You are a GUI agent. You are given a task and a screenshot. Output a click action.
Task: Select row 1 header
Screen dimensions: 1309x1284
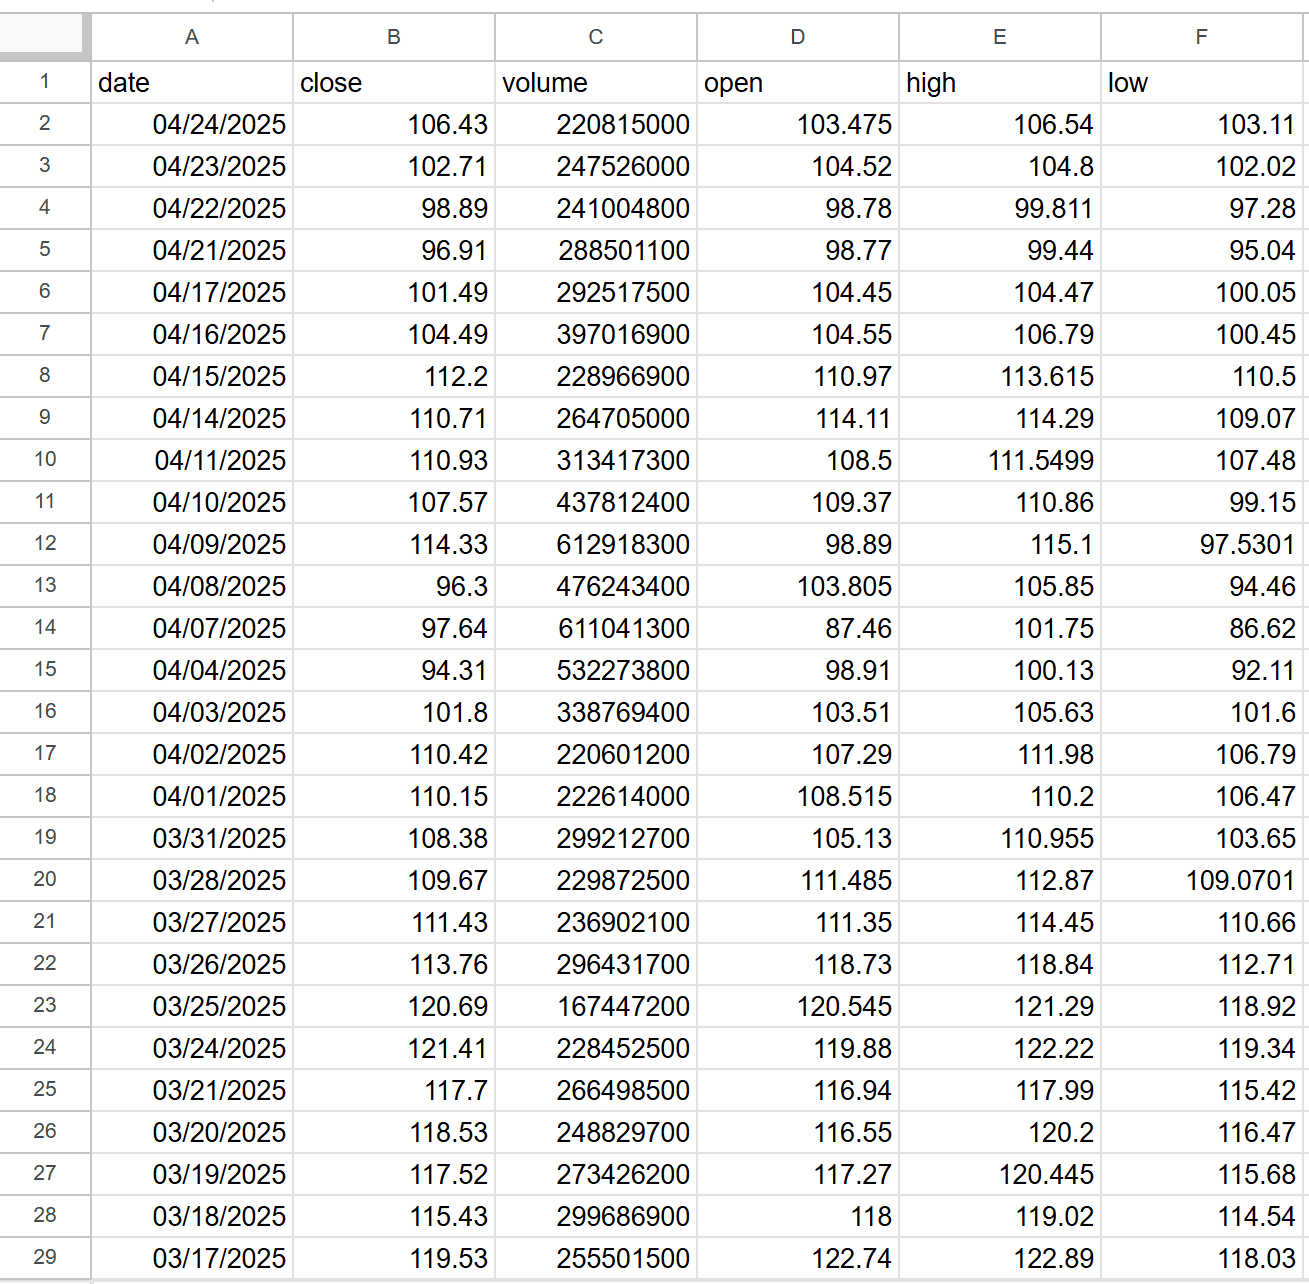click(x=45, y=82)
